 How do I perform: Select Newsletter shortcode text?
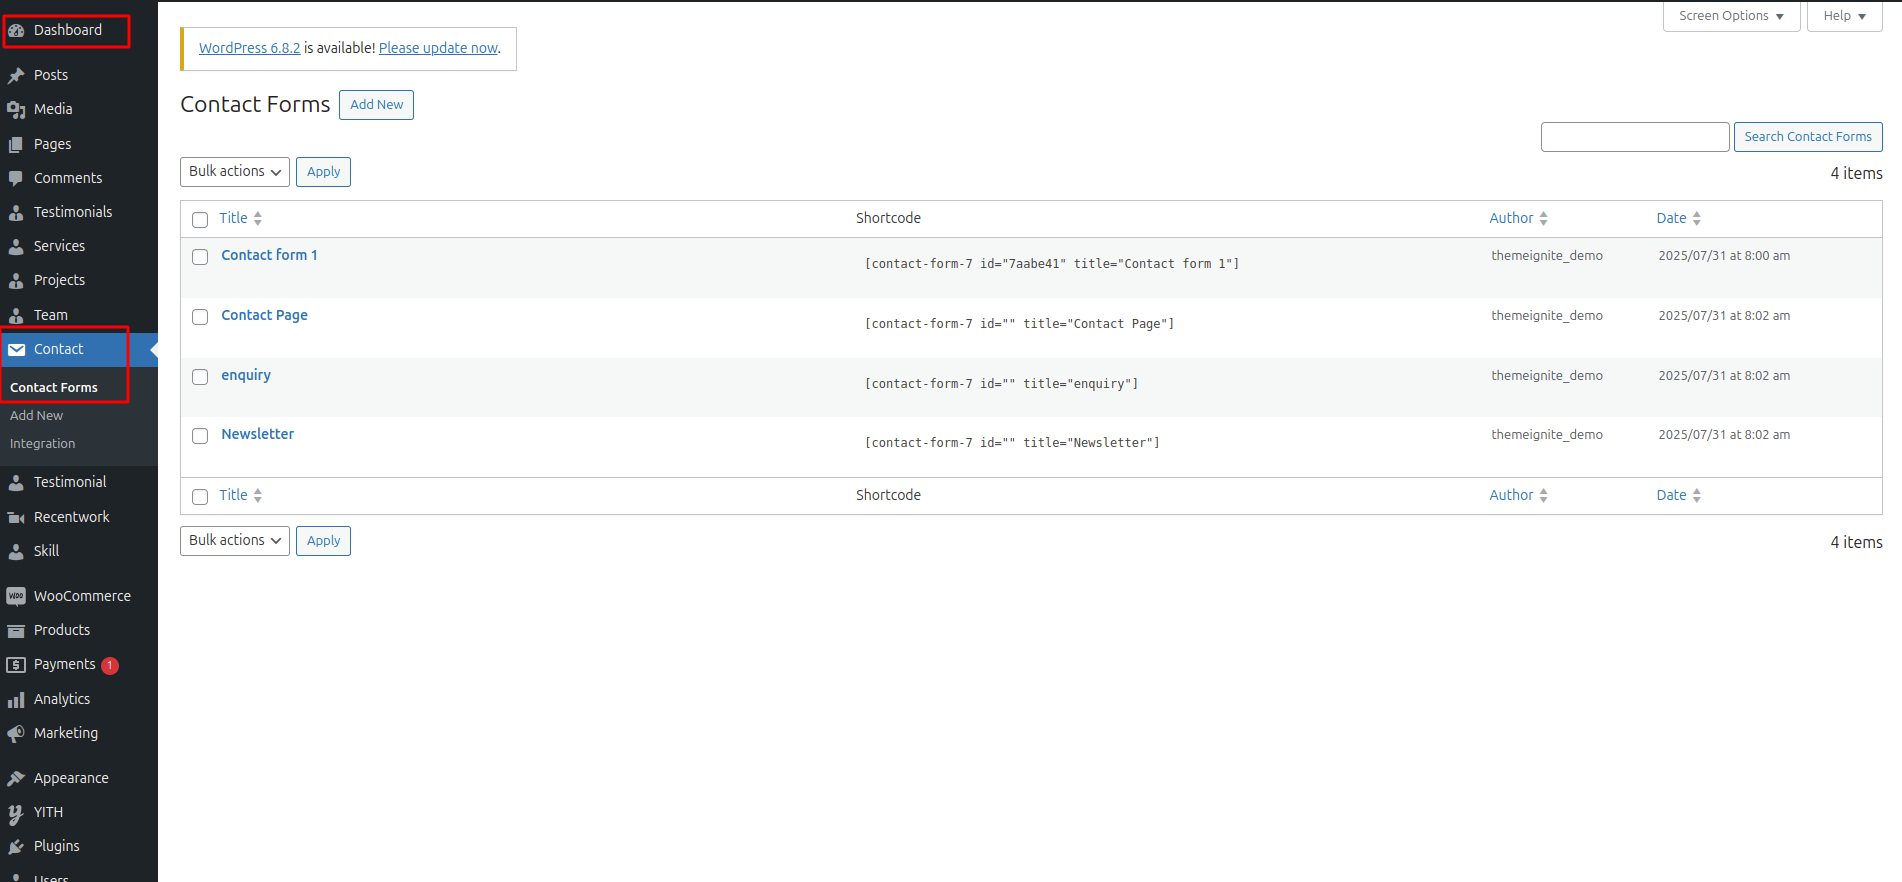[x=1012, y=443]
